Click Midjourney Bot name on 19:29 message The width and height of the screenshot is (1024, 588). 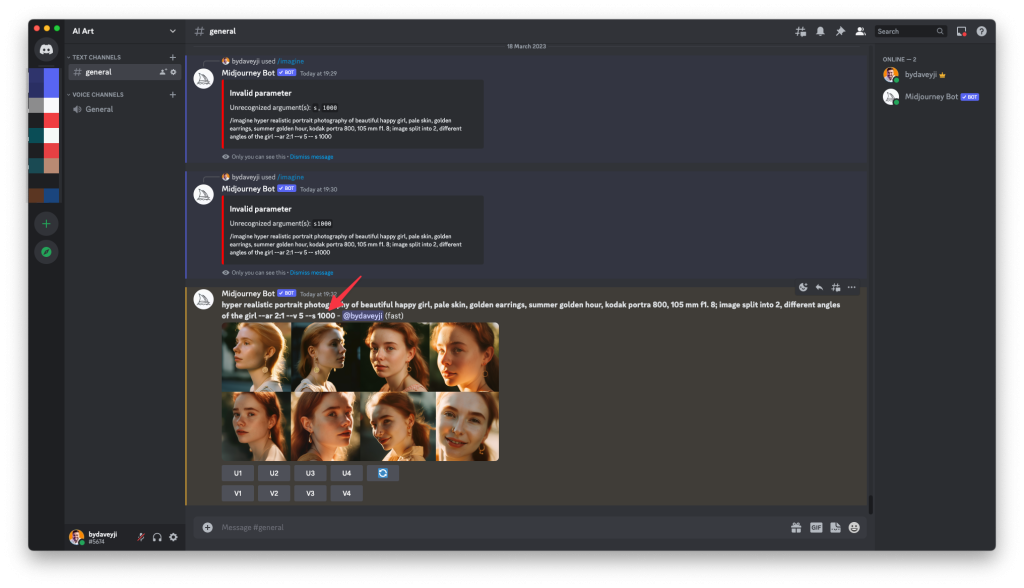pyautogui.click(x=248, y=73)
